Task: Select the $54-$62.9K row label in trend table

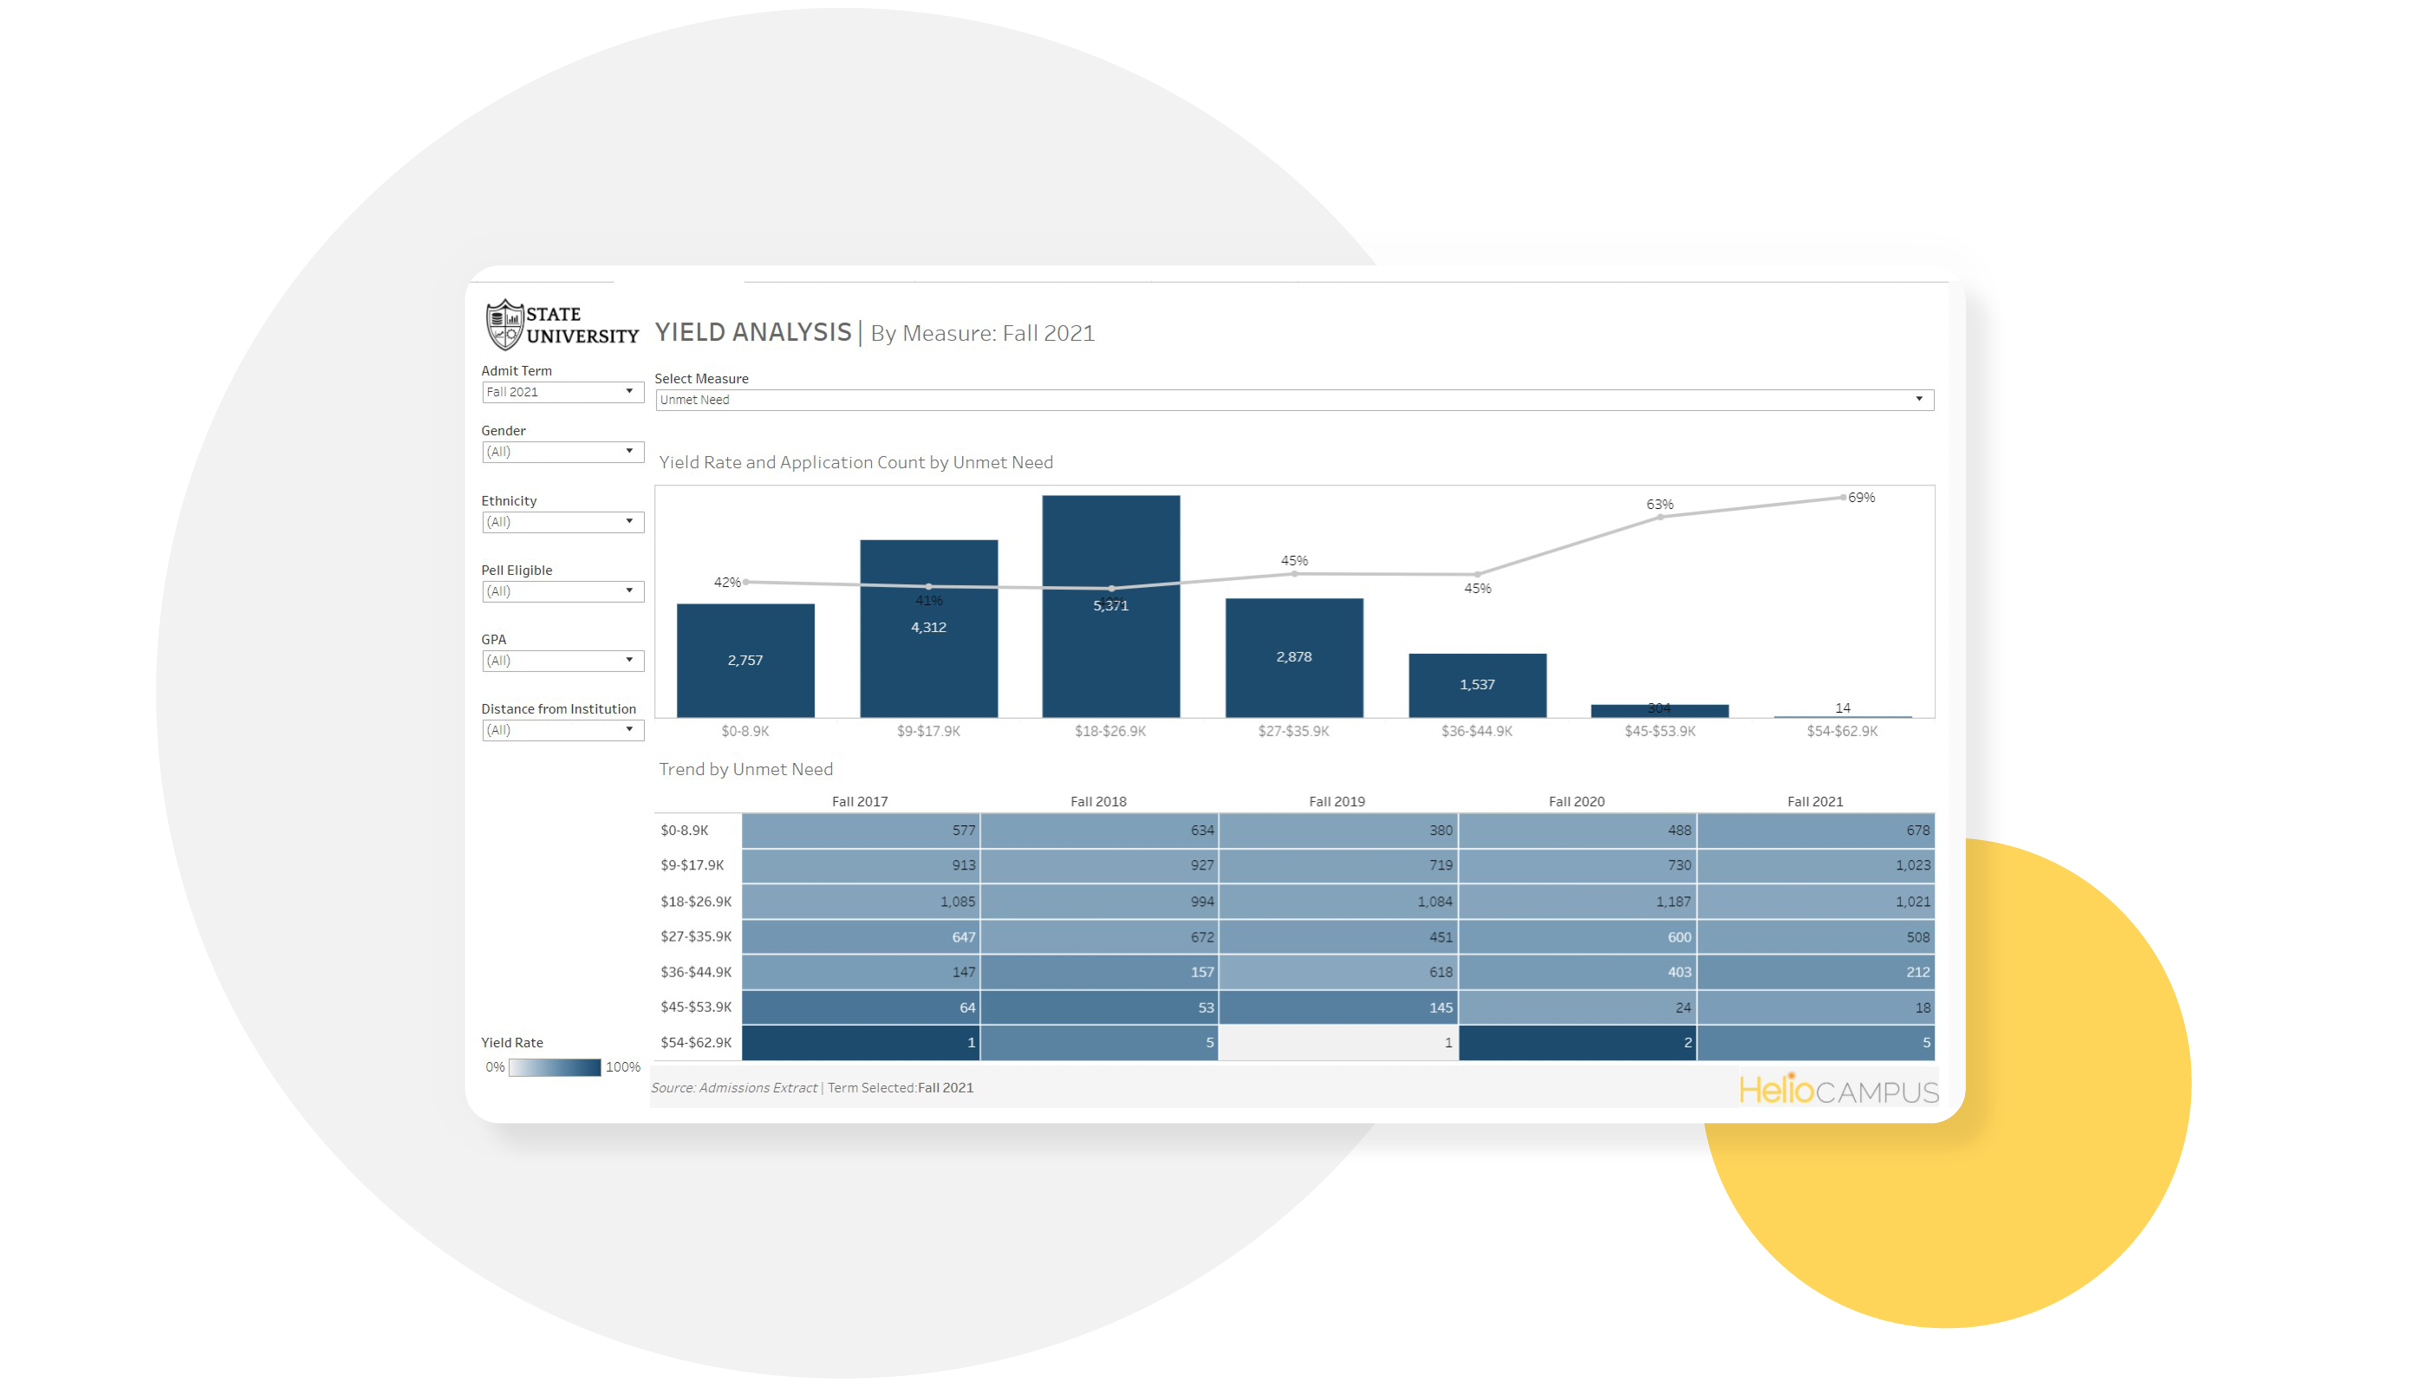Action: click(x=696, y=1043)
